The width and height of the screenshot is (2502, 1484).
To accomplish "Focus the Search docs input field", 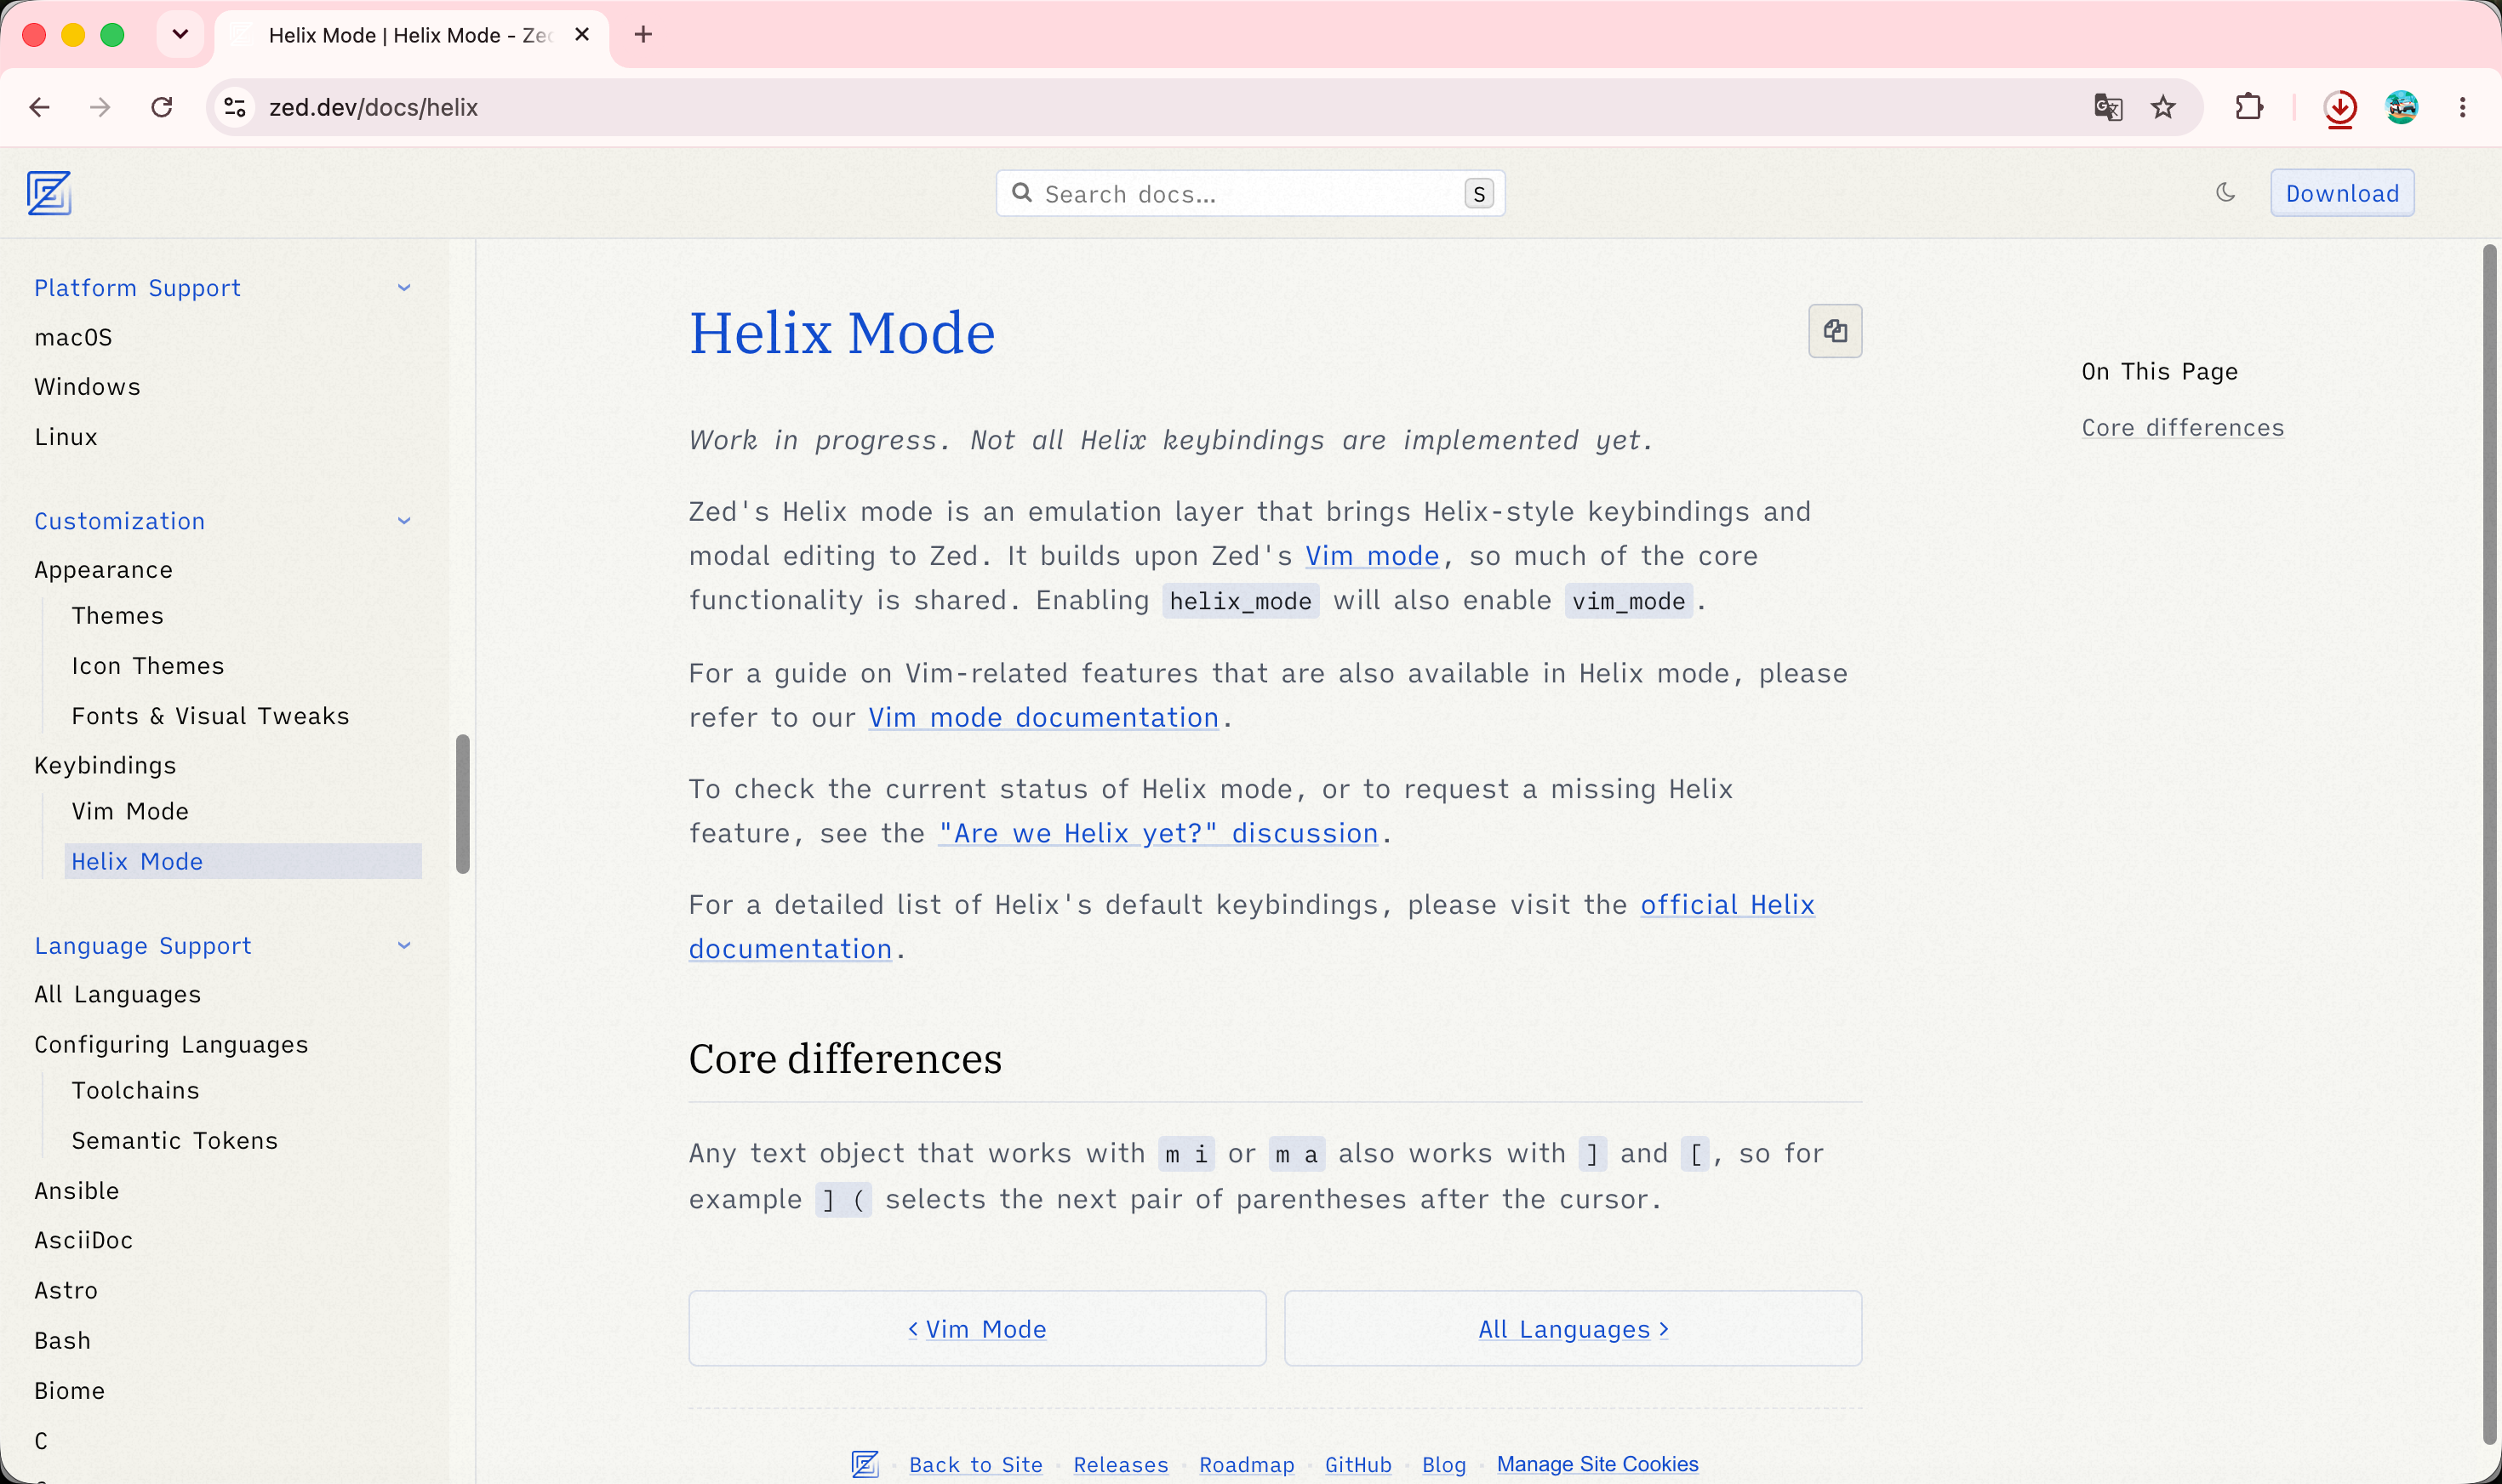I will click(1250, 193).
